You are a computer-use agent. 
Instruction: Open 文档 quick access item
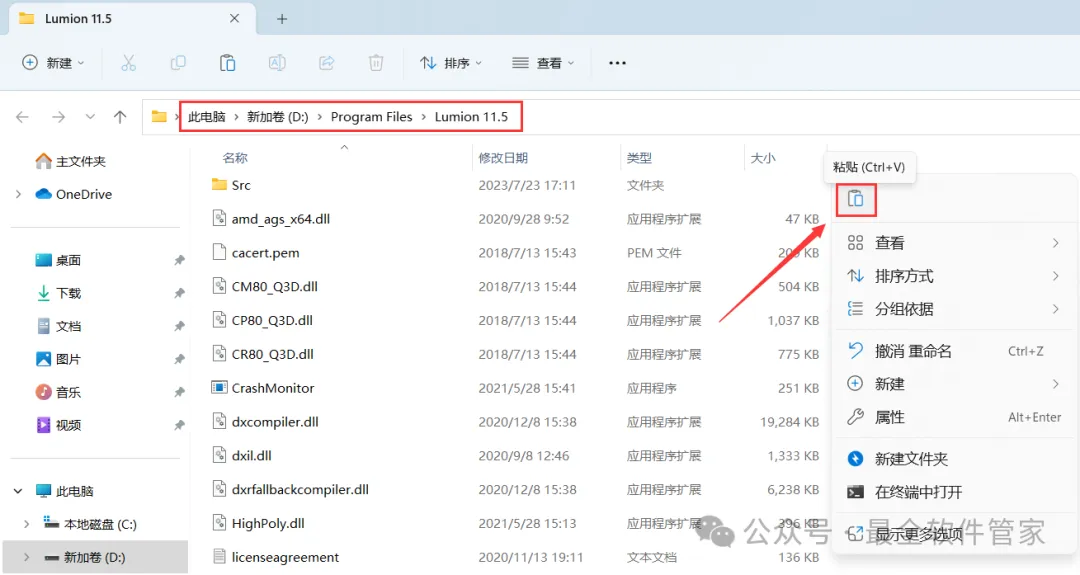point(59,326)
